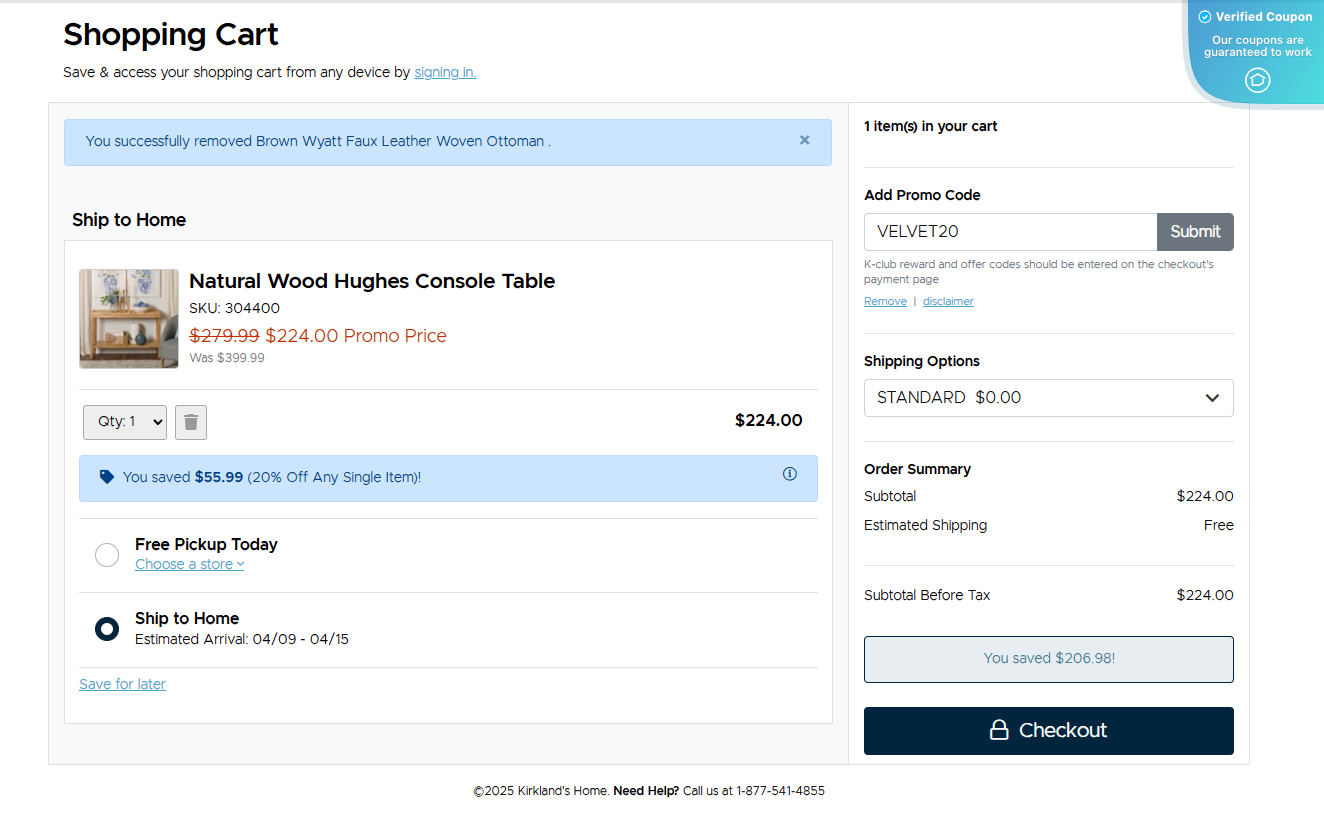Click the Submit promo code button

[1195, 232]
